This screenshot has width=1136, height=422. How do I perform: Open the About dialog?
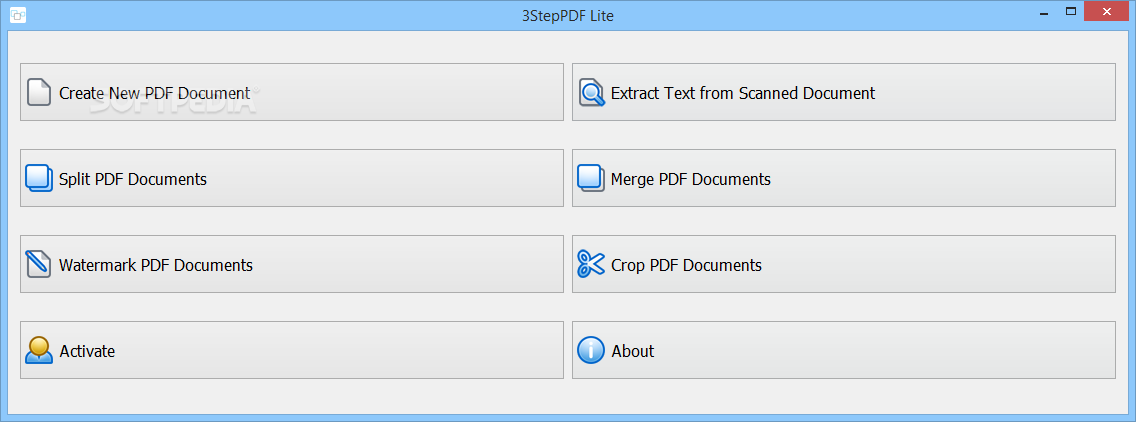point(843,350)
